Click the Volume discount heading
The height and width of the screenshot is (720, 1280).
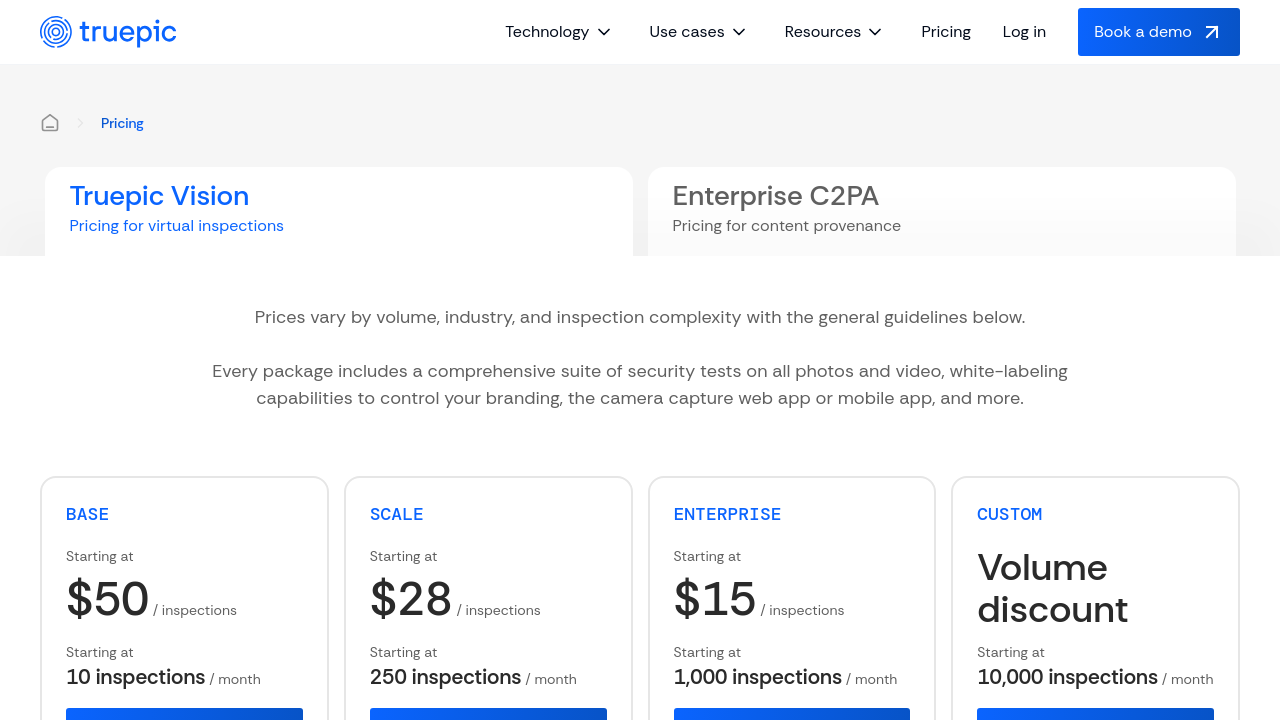coord(1052,588)
